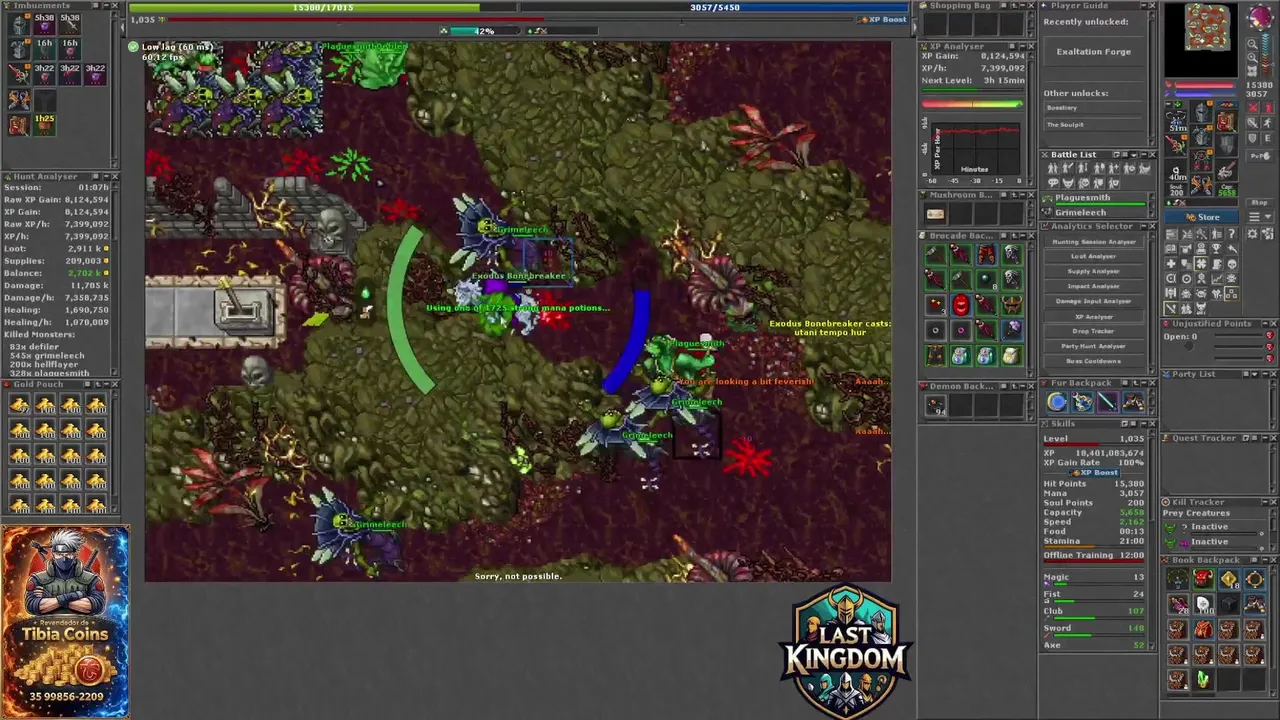Toggle stand-while-fighting mode
The width and height of the screenshot is (1280, 720).
point(1267,107)
